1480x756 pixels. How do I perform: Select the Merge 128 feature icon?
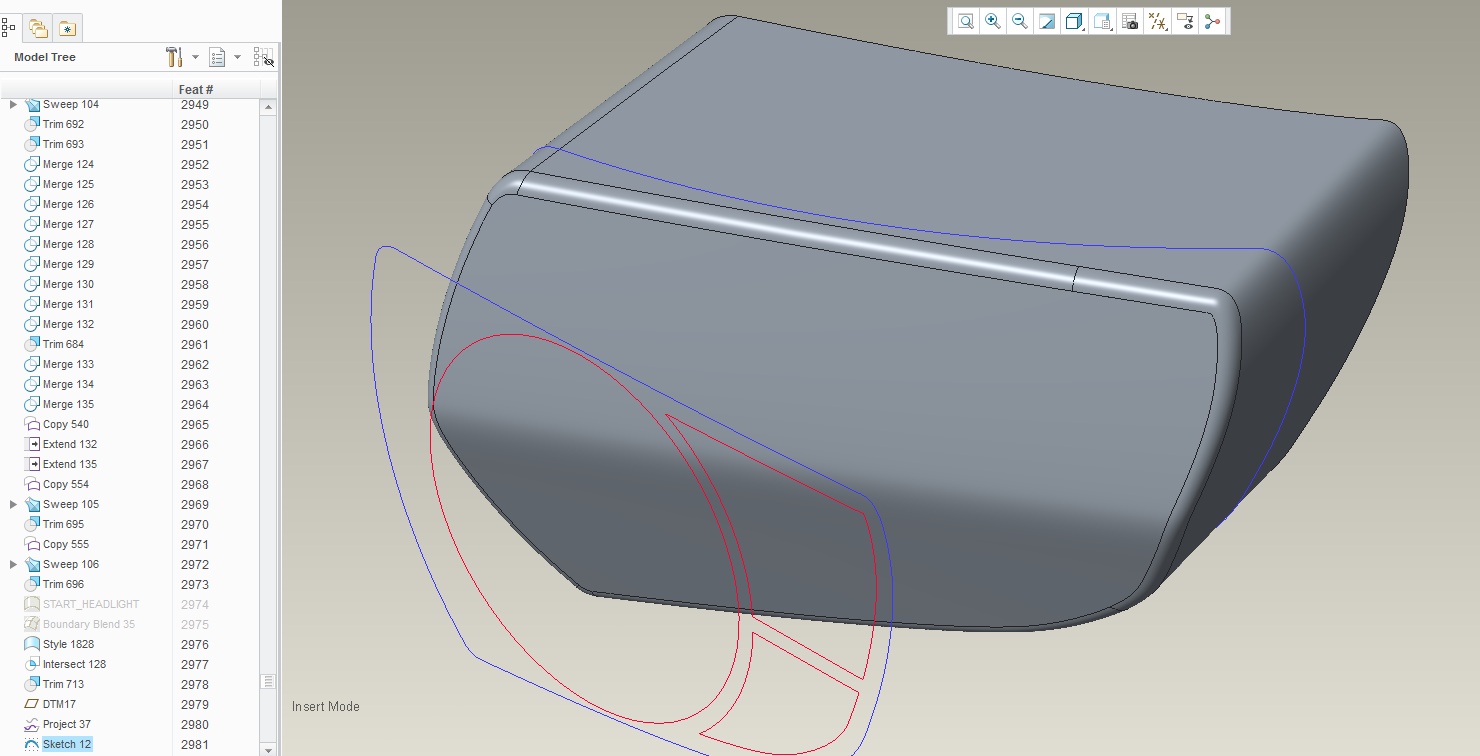click(32, 244)
